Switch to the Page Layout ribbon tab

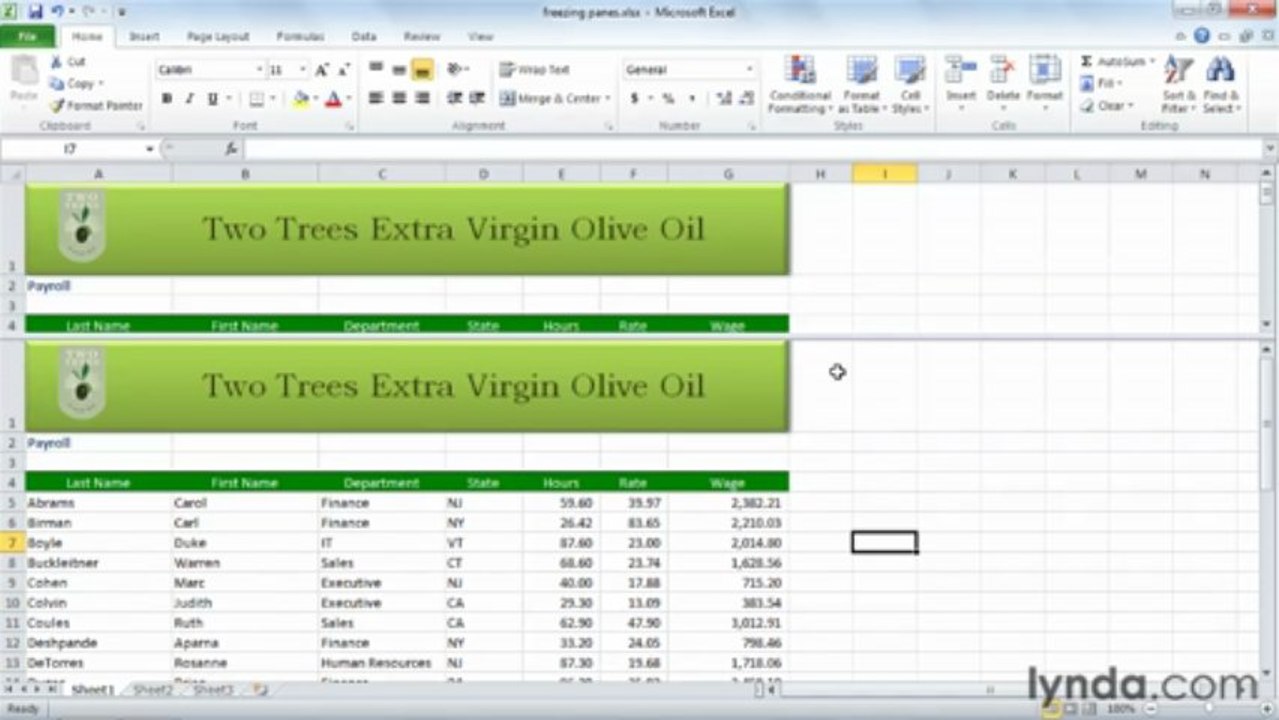pyautogui.click(x=218, y=36)
